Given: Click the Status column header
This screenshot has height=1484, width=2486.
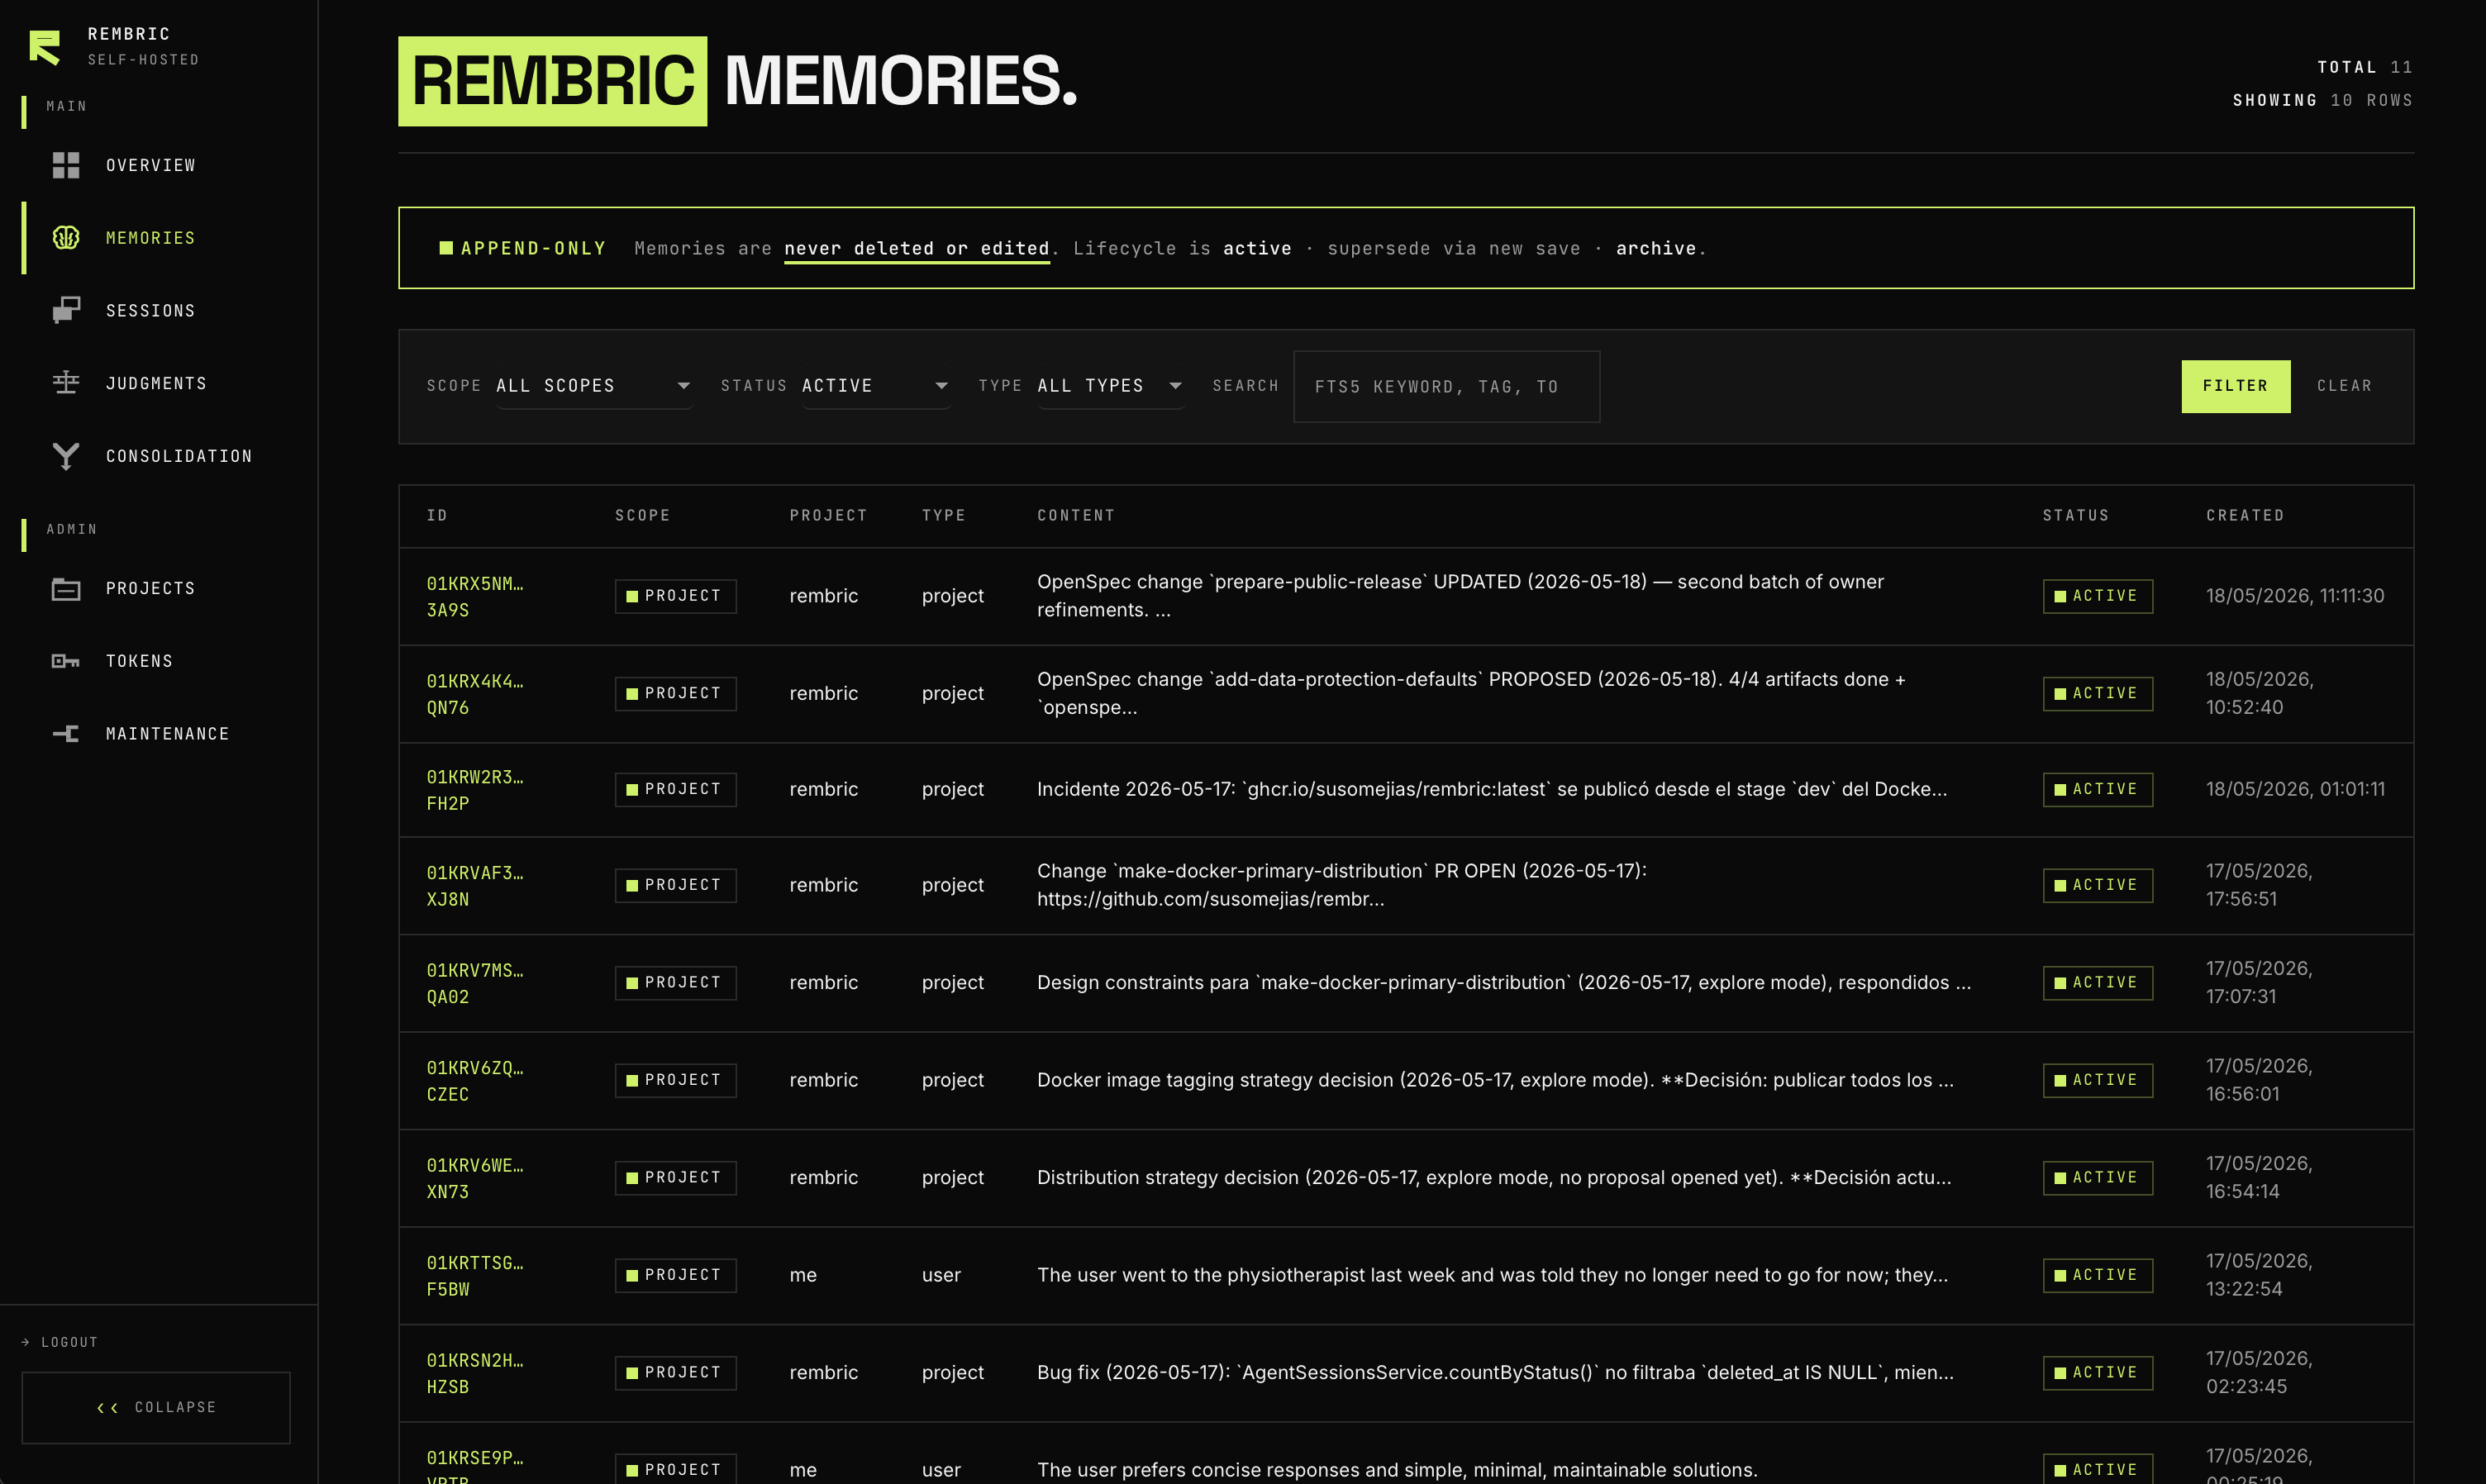Looking at the screenshot, I should [2075, 515].
